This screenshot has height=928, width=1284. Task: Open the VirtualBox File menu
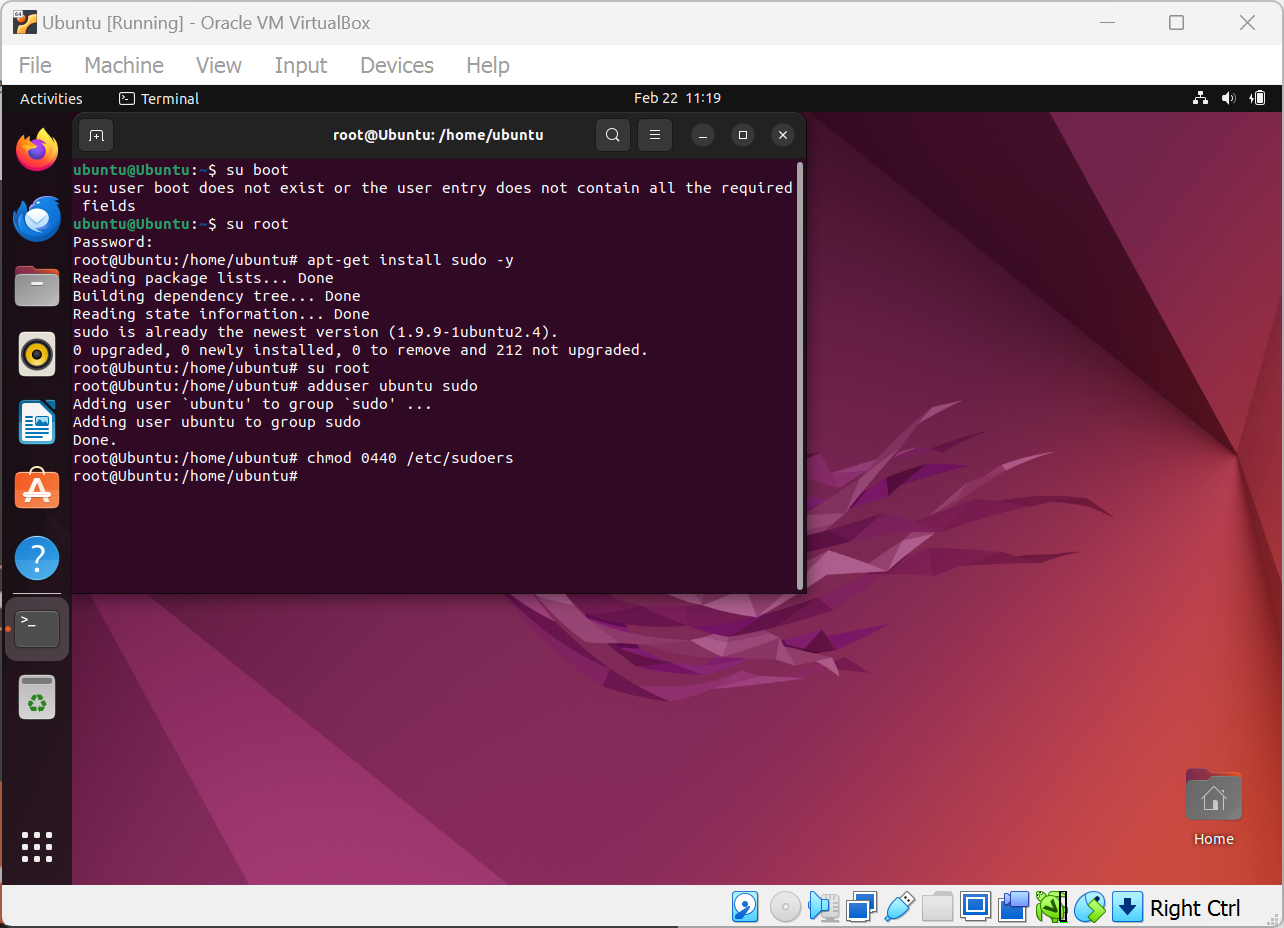pyautogui.click(x=35, y=65)
